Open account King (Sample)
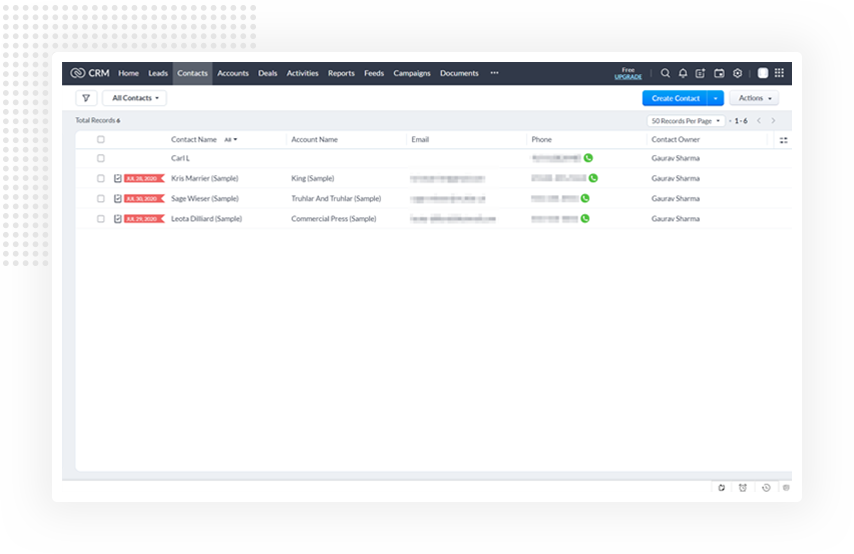Viewport: 854px width, 554px height. click(x=313, y=178)
